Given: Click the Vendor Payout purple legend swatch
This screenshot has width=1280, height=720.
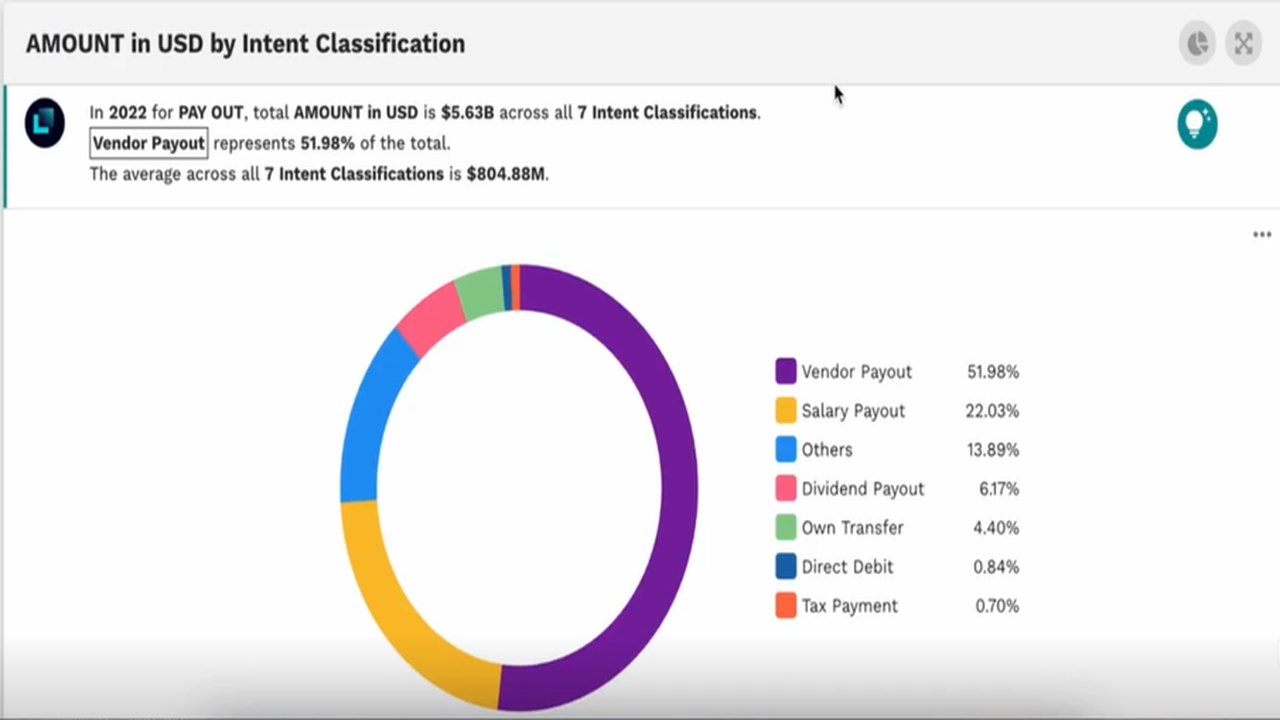Looking at the screenshot, I should pyautogui.click(x=786, y=371).
